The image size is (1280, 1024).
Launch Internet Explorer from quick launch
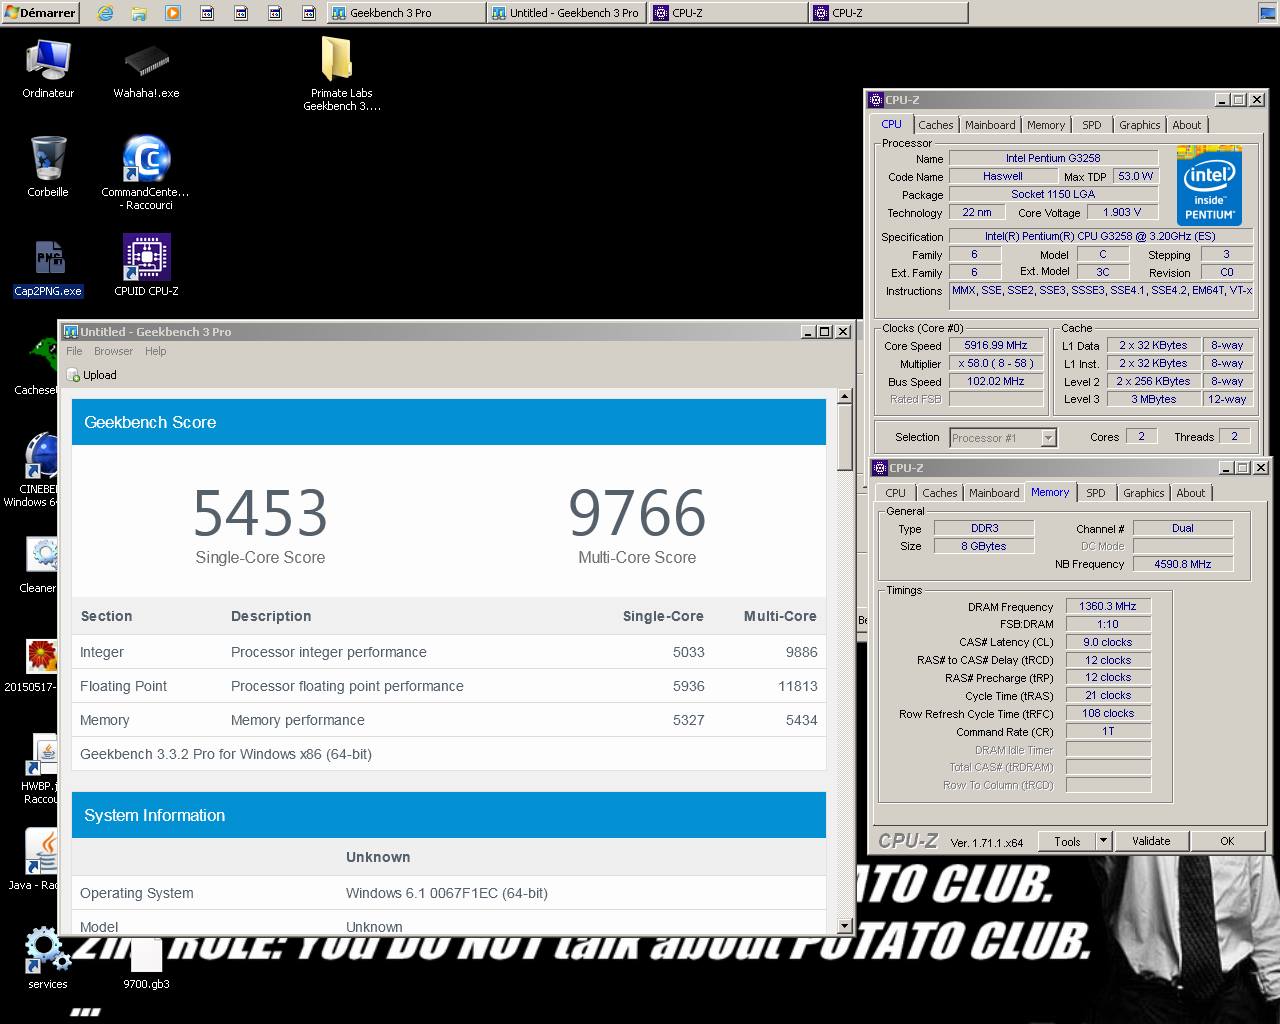click(105, 13)
